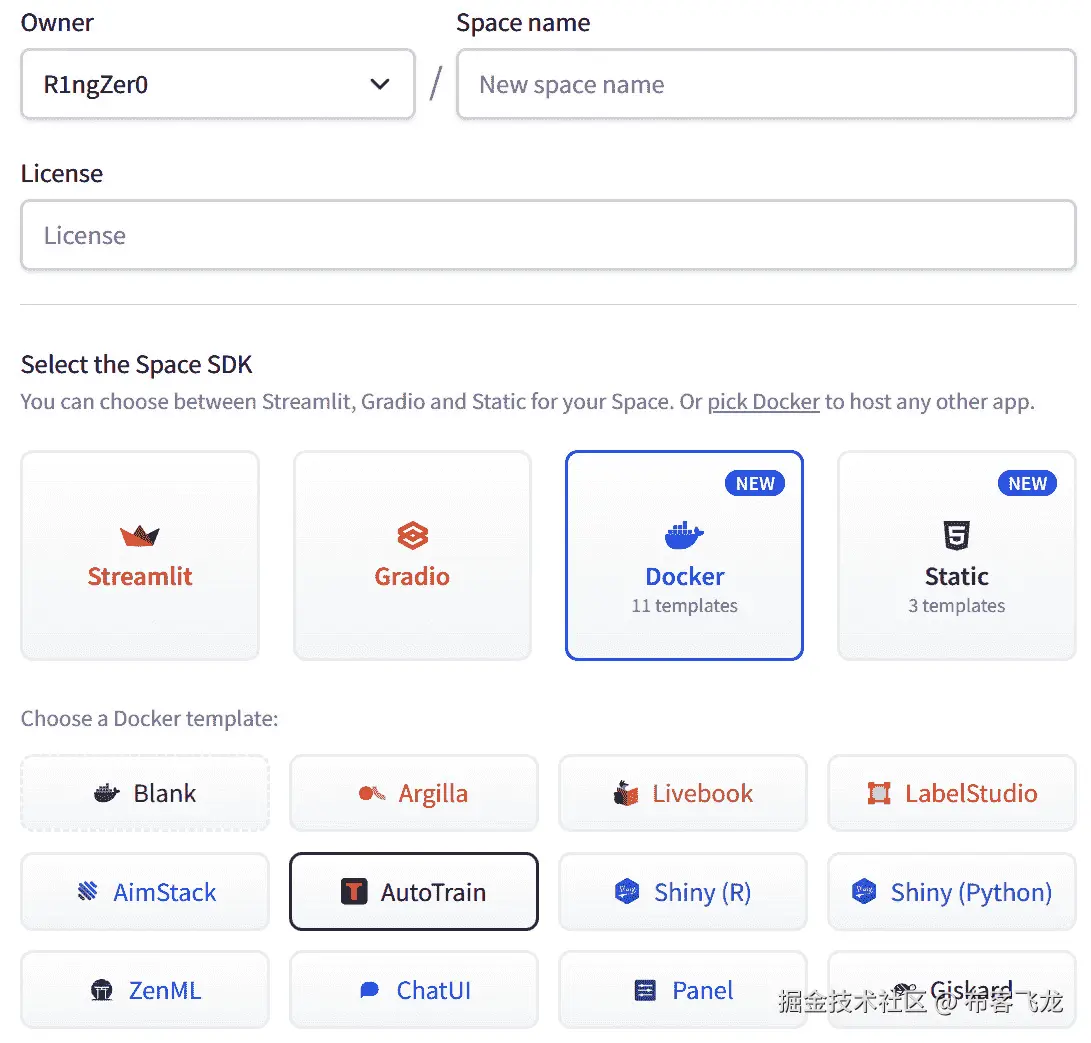The width and height of the screenshot is (1091, 1043).
Task: Choose the Panel template button
Action: 683,990
